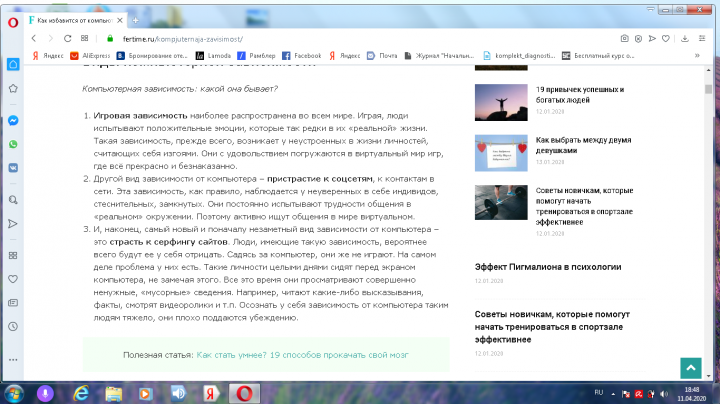Click the green padlock security icon
The image size is (720, 404).
click(x=110, y=39)
